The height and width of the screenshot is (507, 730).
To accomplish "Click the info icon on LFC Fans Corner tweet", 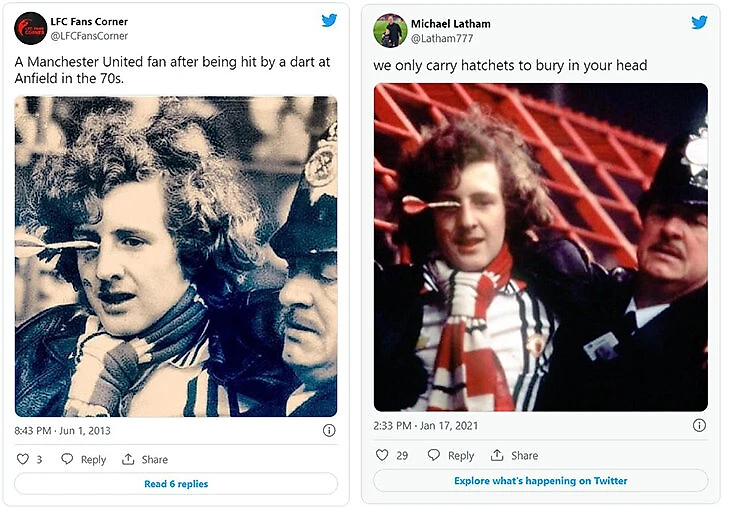I will [329, 430].
